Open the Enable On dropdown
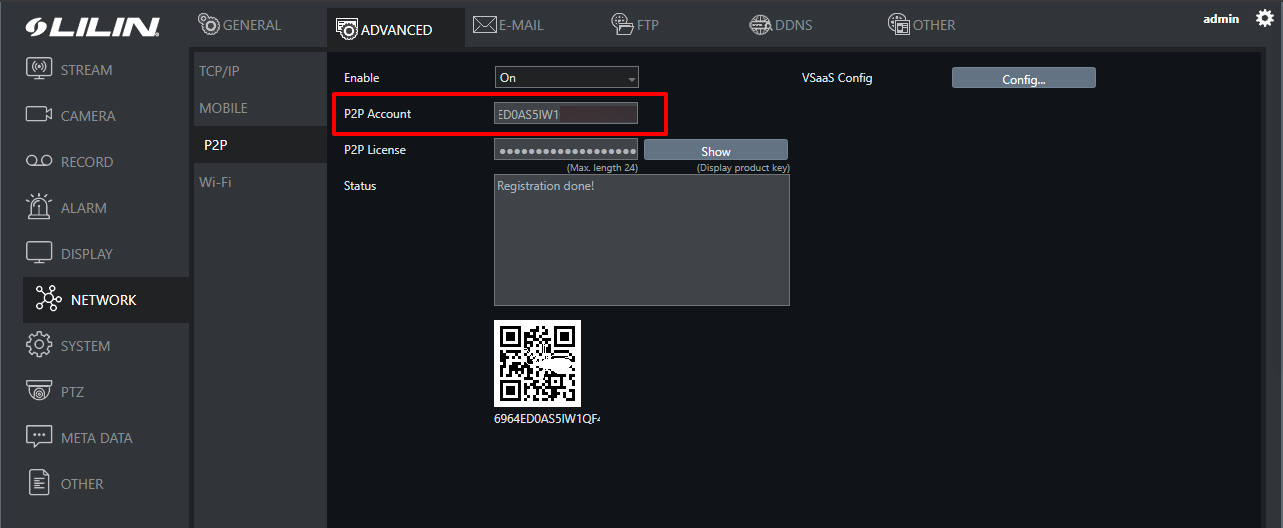The image size is (1283, 528). coord(566,77)
